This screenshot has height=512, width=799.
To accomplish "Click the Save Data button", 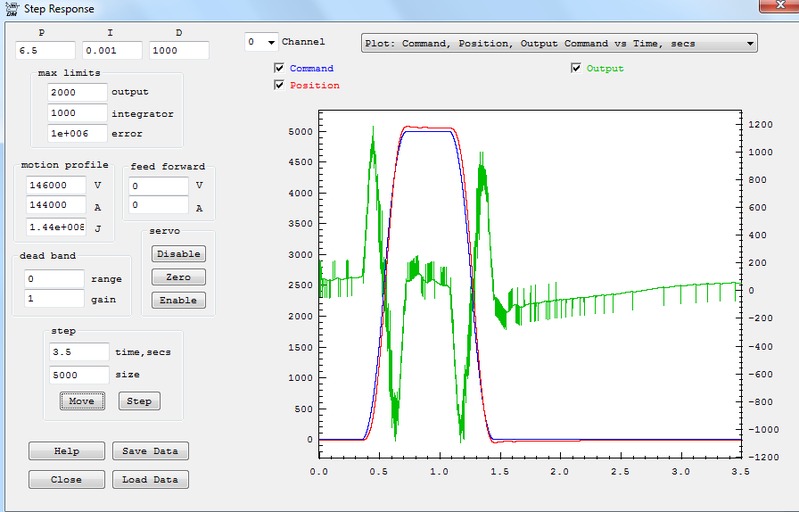I will (x=149, y=451).
